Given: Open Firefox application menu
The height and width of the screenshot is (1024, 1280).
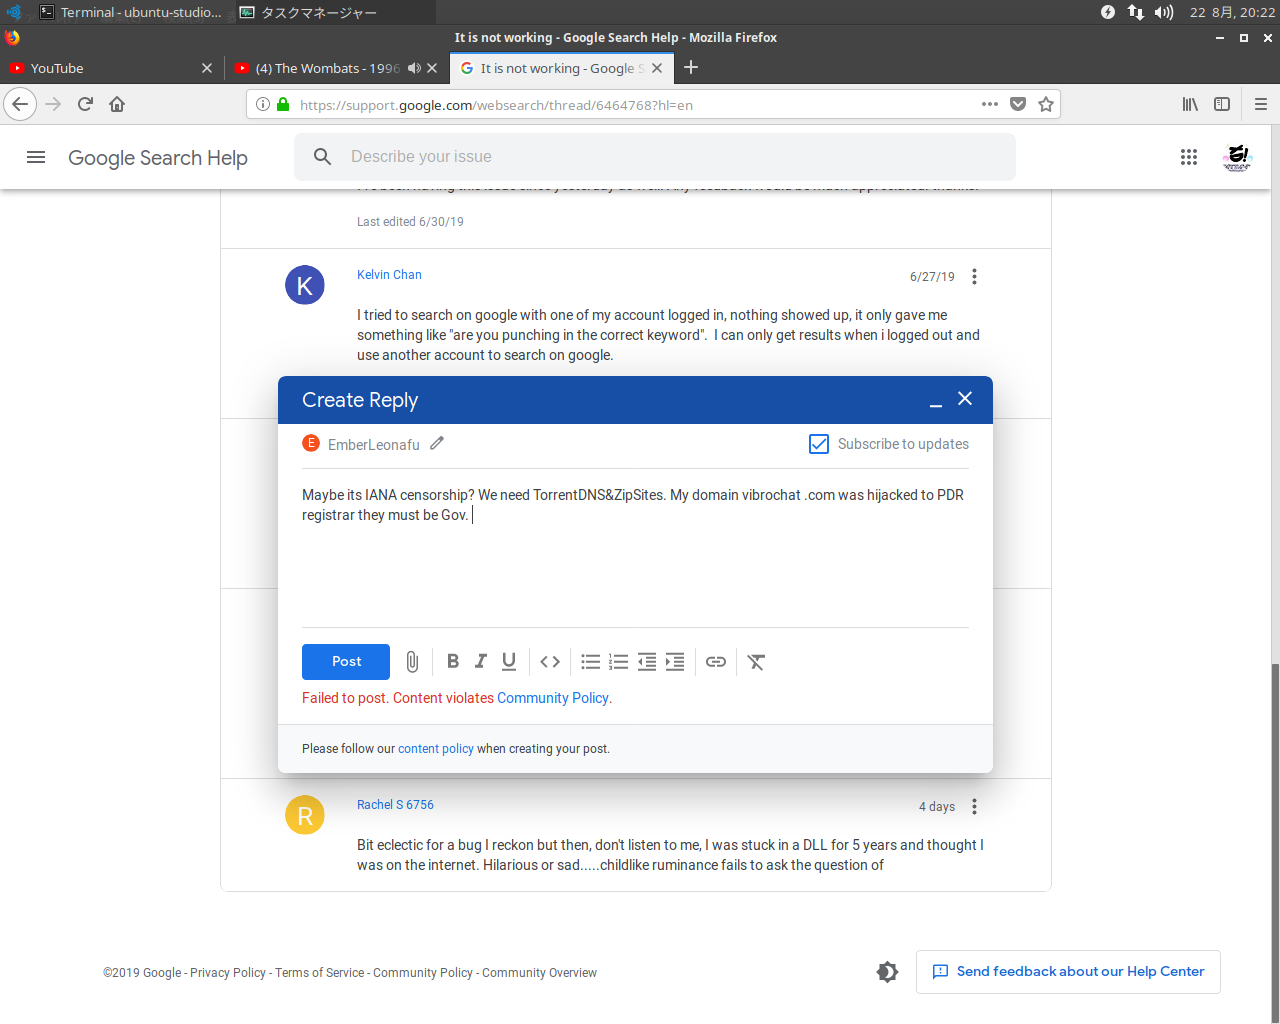Looking at the screenshot, I should tap(1261, 104).
